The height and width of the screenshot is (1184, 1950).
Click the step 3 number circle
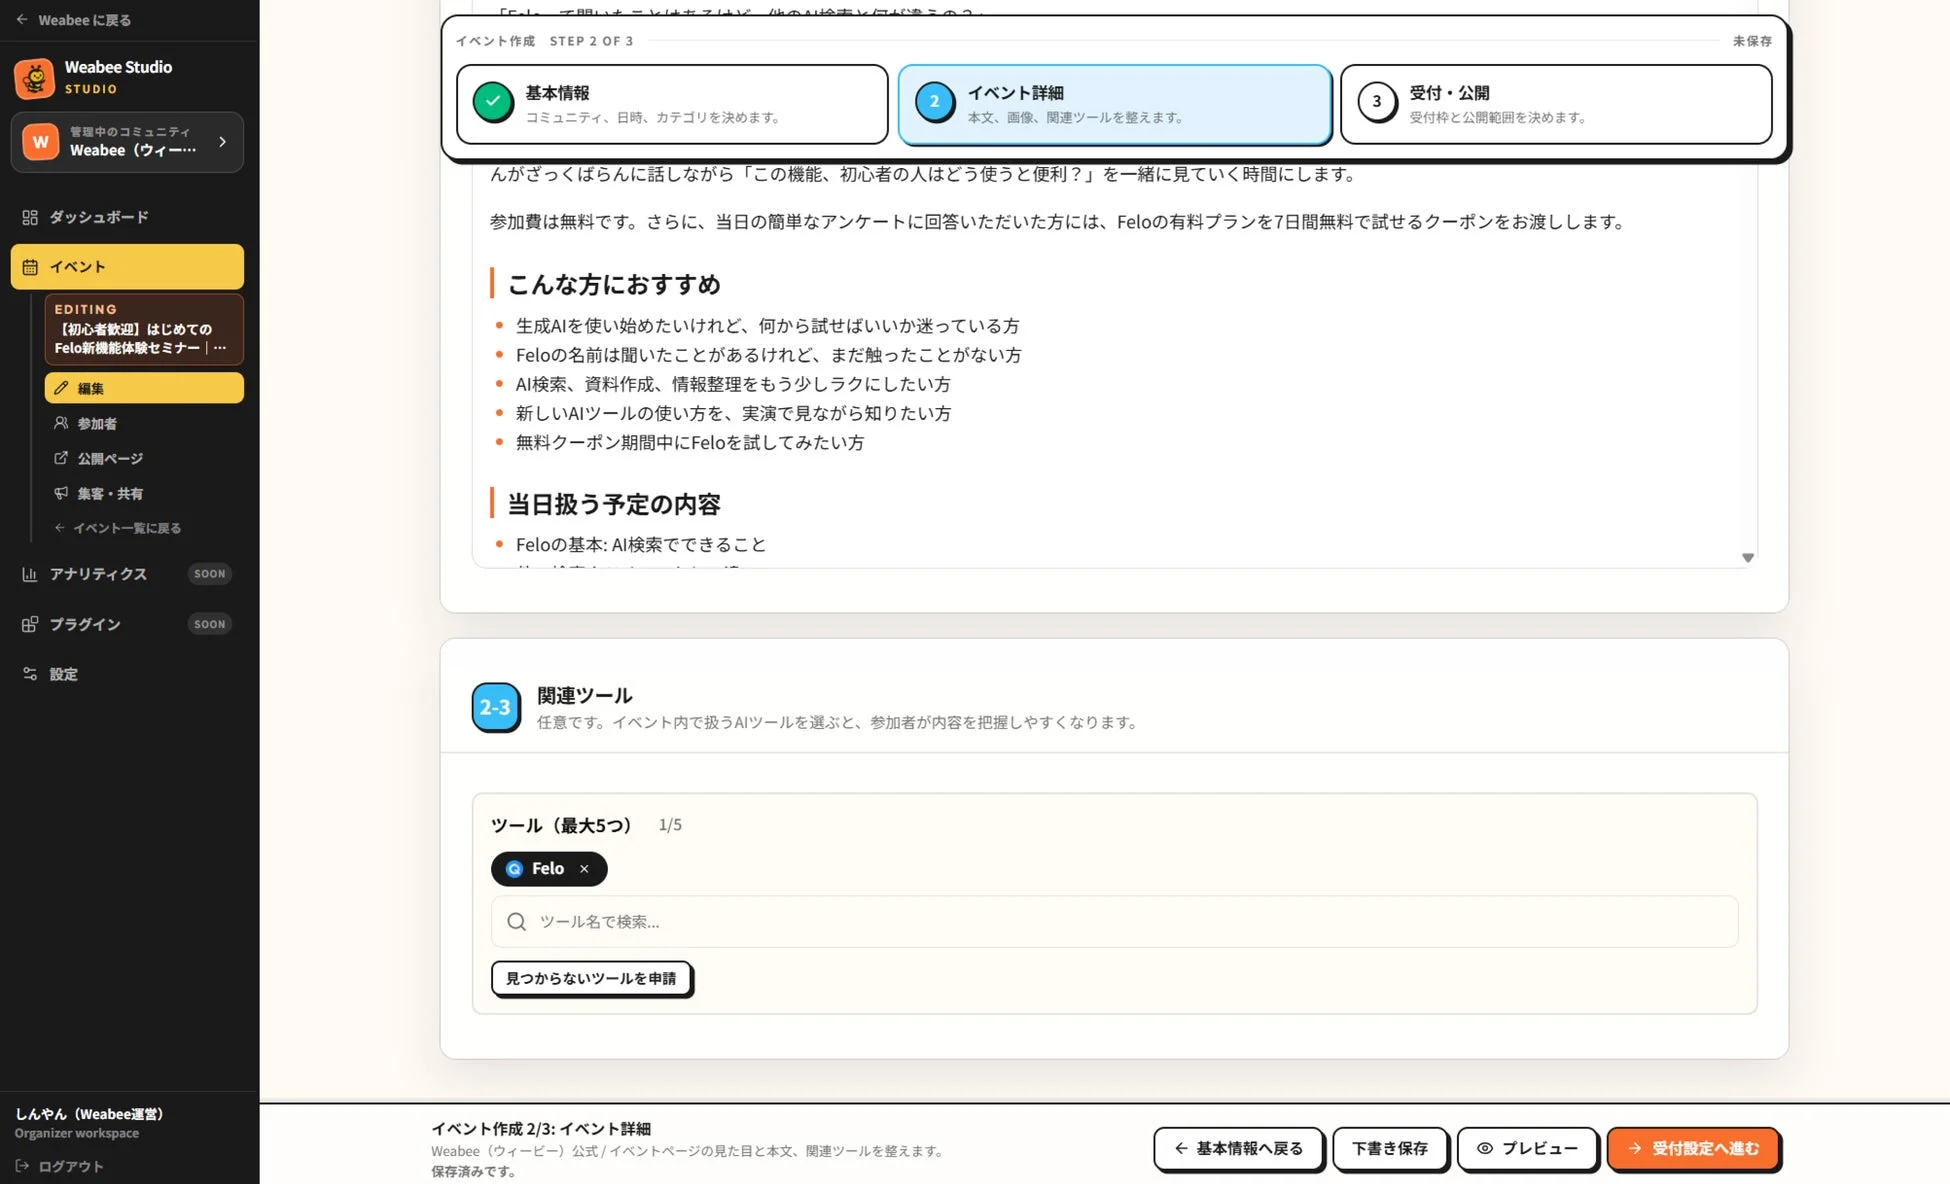click(1377, 102)
